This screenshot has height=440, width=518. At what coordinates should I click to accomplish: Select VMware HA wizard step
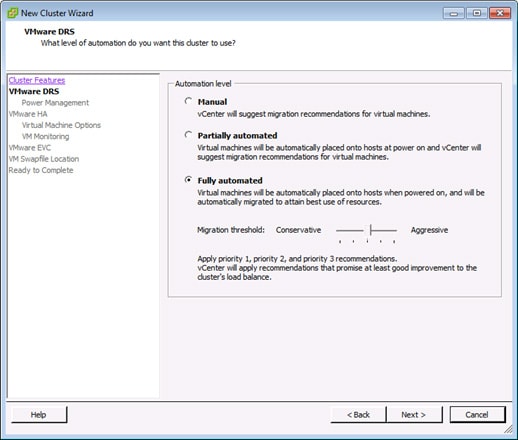point(28,114)
